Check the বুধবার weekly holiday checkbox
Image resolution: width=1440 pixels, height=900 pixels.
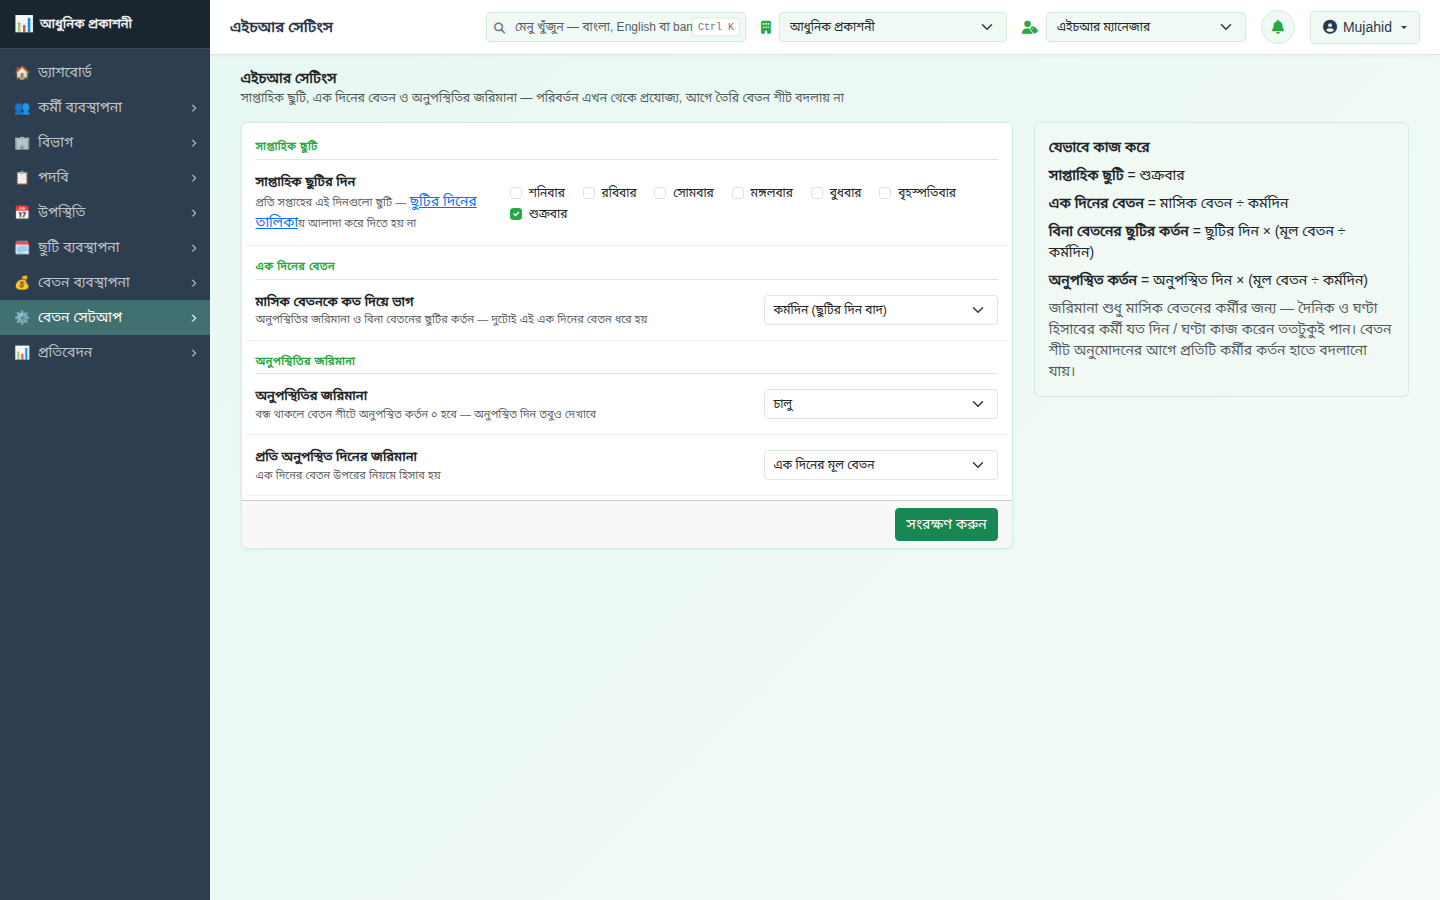point(817,193)
